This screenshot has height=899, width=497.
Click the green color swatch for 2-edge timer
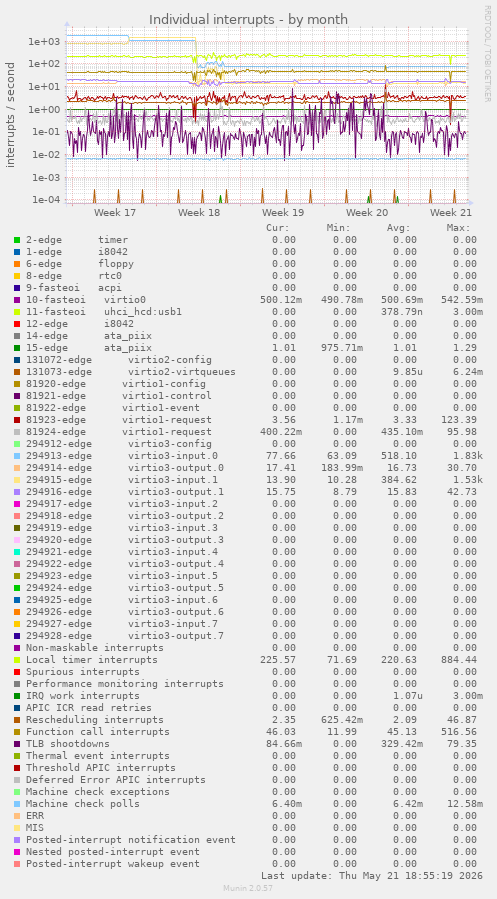17,240
